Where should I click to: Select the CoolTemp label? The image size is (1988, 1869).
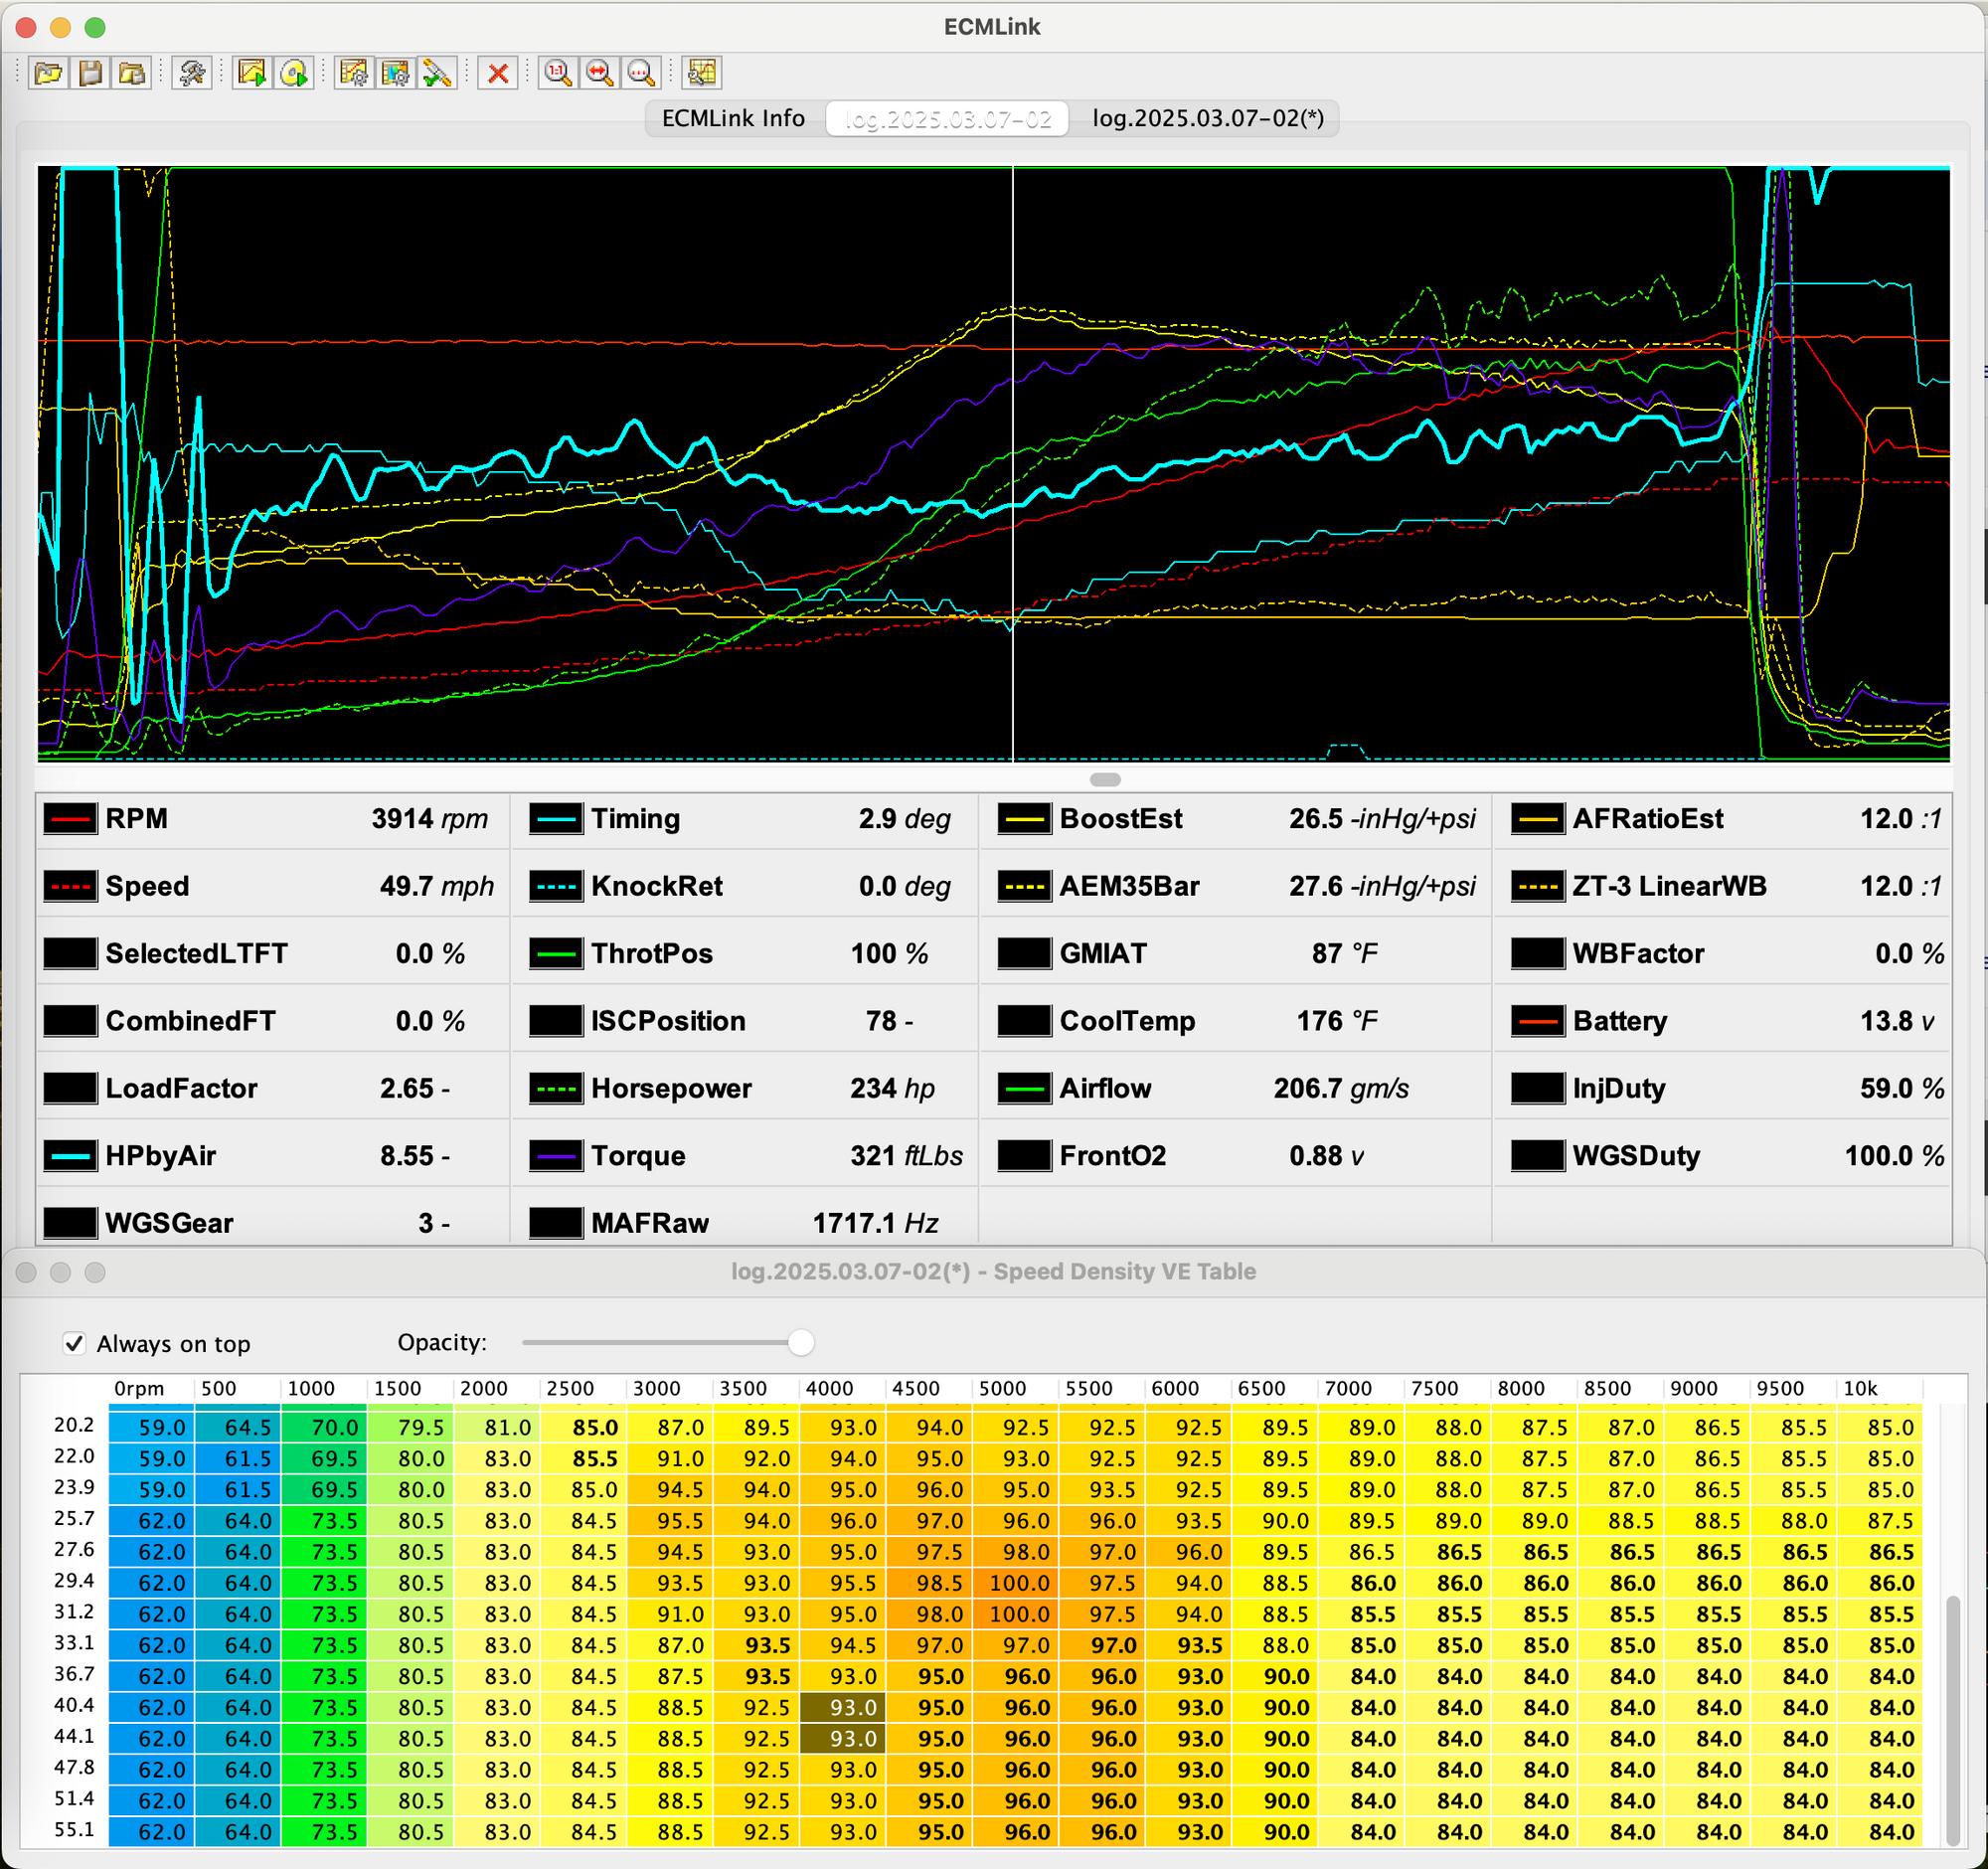click(1127, 1021)
